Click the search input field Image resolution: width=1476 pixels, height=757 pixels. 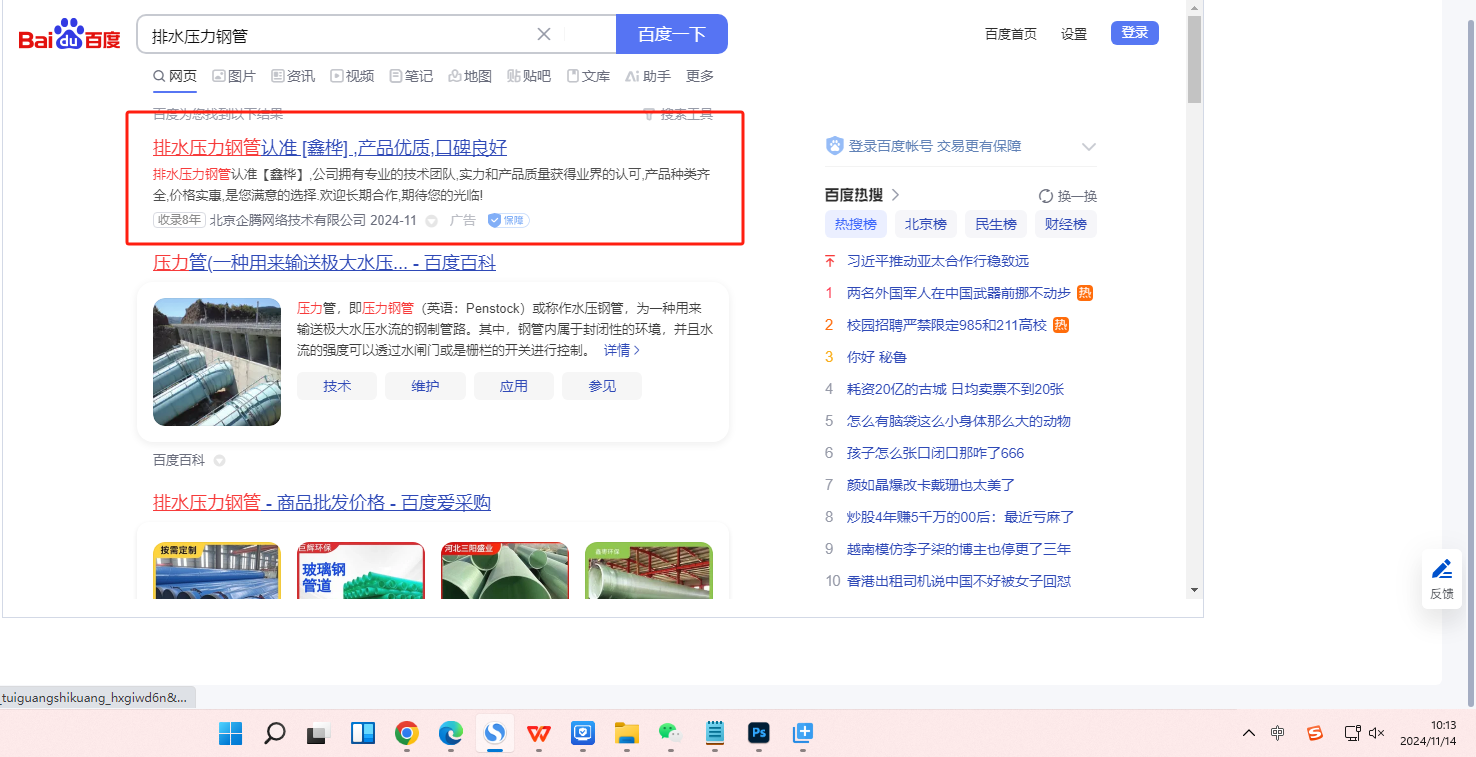click(340, 35)
